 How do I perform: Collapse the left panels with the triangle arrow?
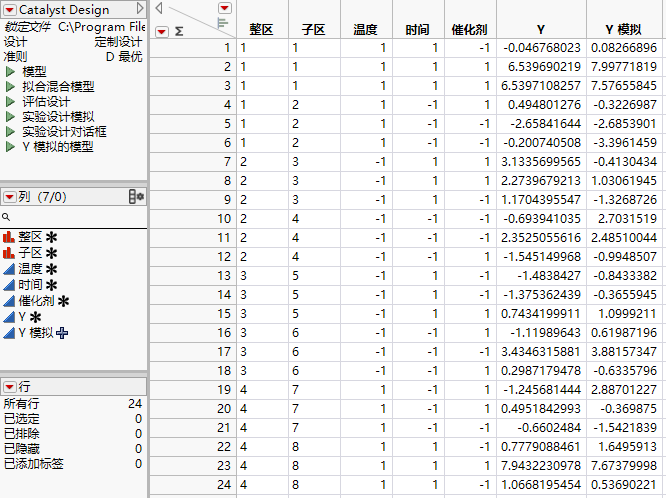[x=159, y=8]
